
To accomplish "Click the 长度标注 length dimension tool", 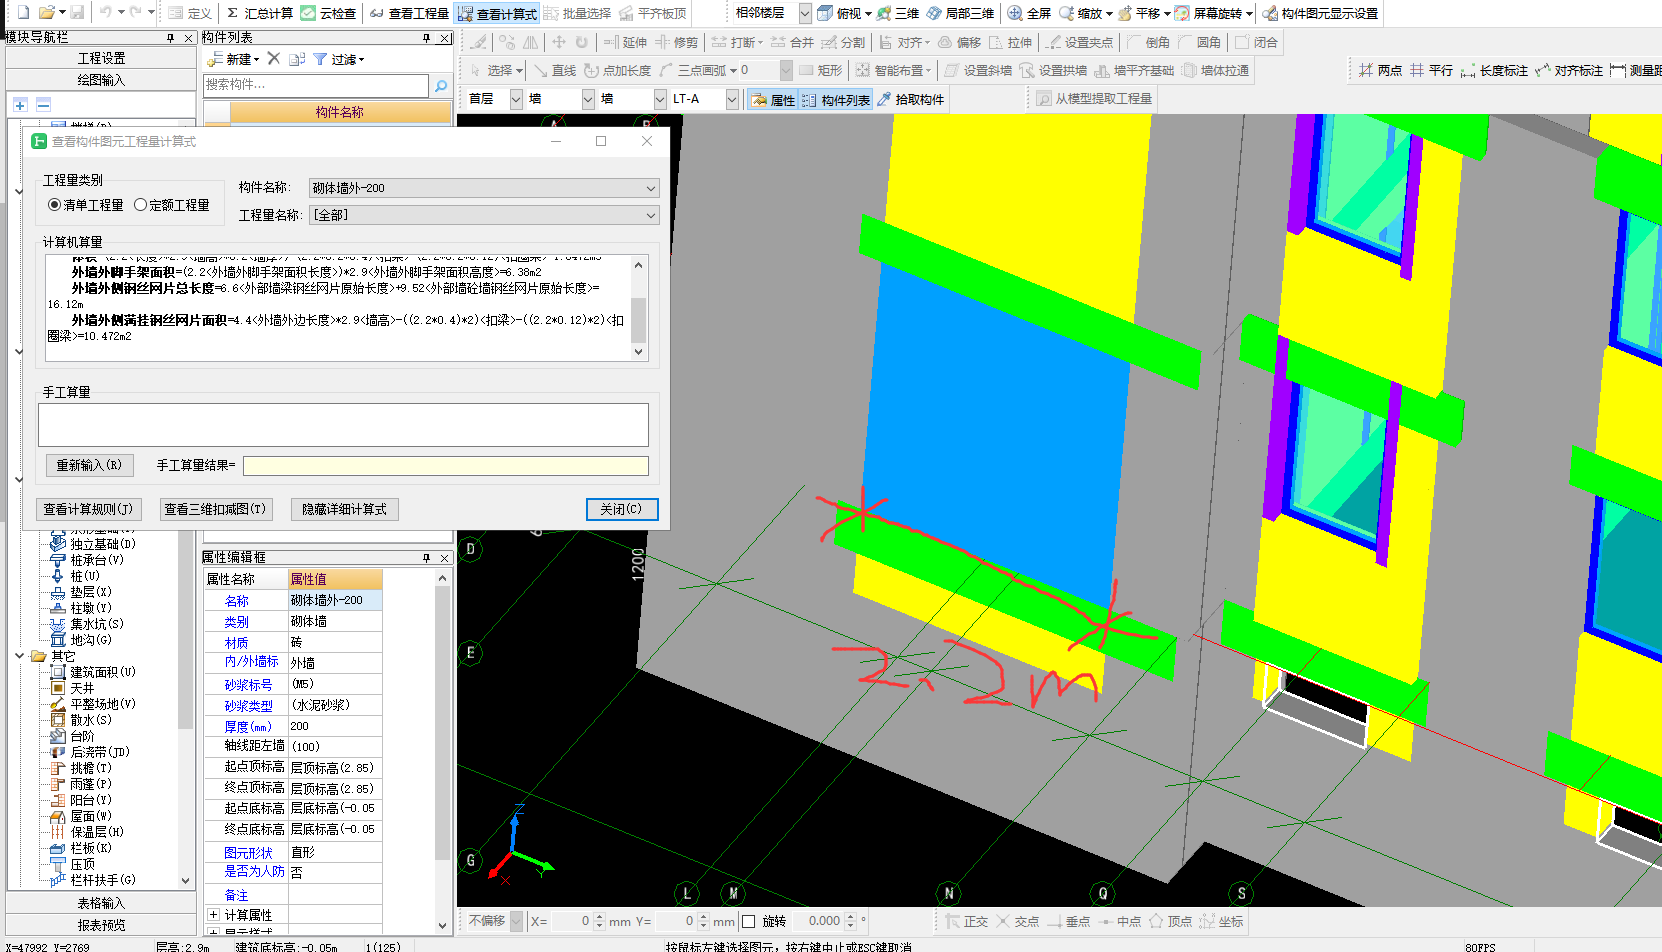I will [x=1494, y=70].
